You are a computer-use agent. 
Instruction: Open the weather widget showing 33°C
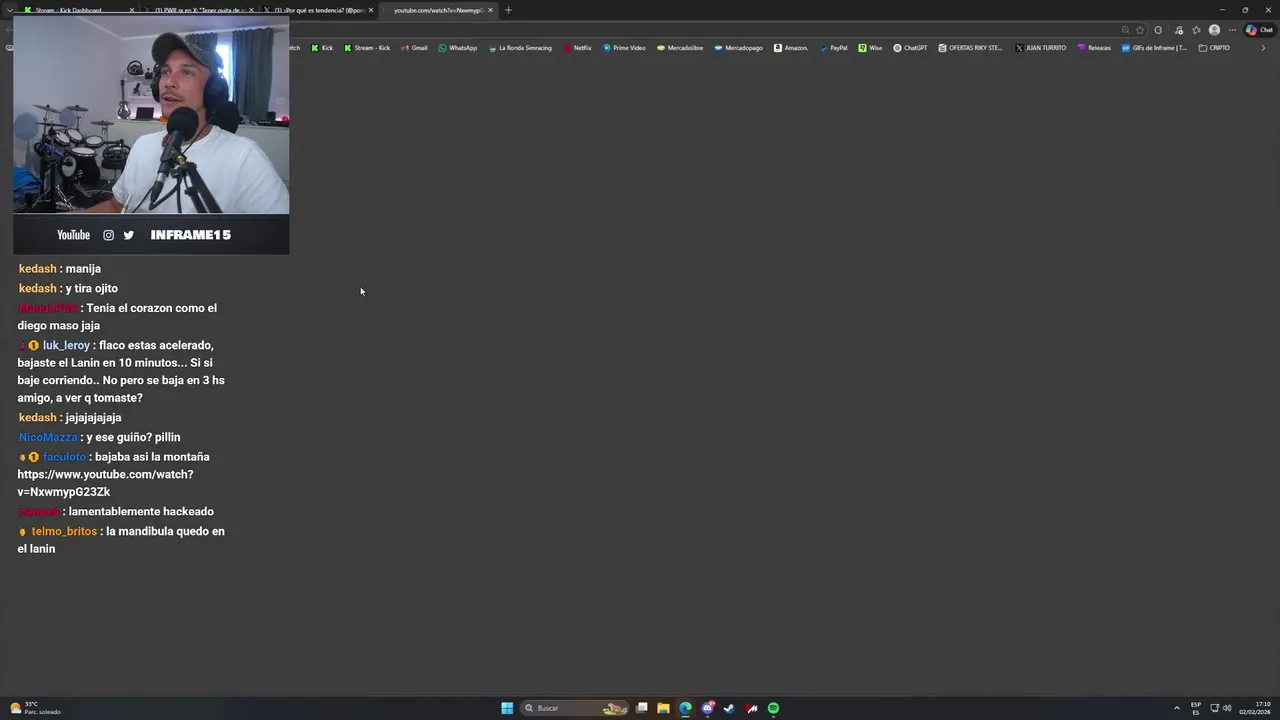click(x=36, y=708)
